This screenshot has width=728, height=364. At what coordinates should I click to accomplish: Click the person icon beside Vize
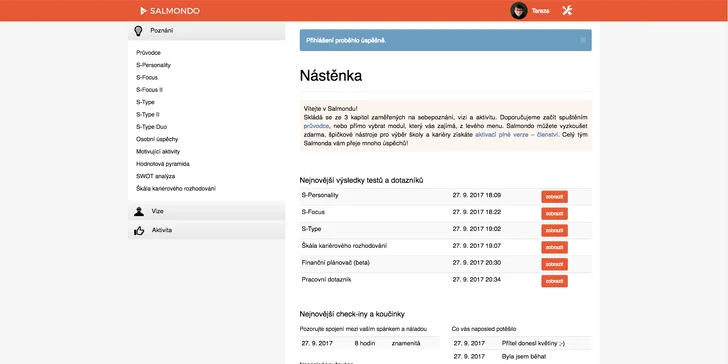pyautogui.click(x=139, y=211)
